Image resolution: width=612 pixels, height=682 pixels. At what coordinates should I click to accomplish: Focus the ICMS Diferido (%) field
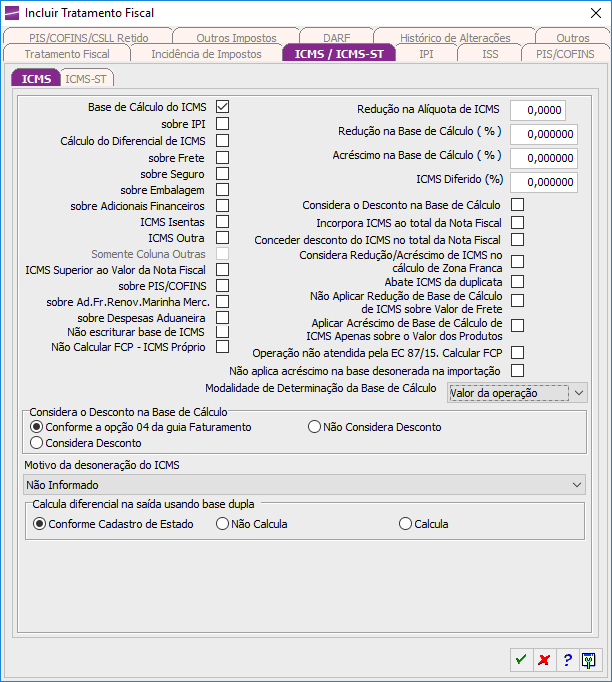pyautogui.click(x=544, y=182)
